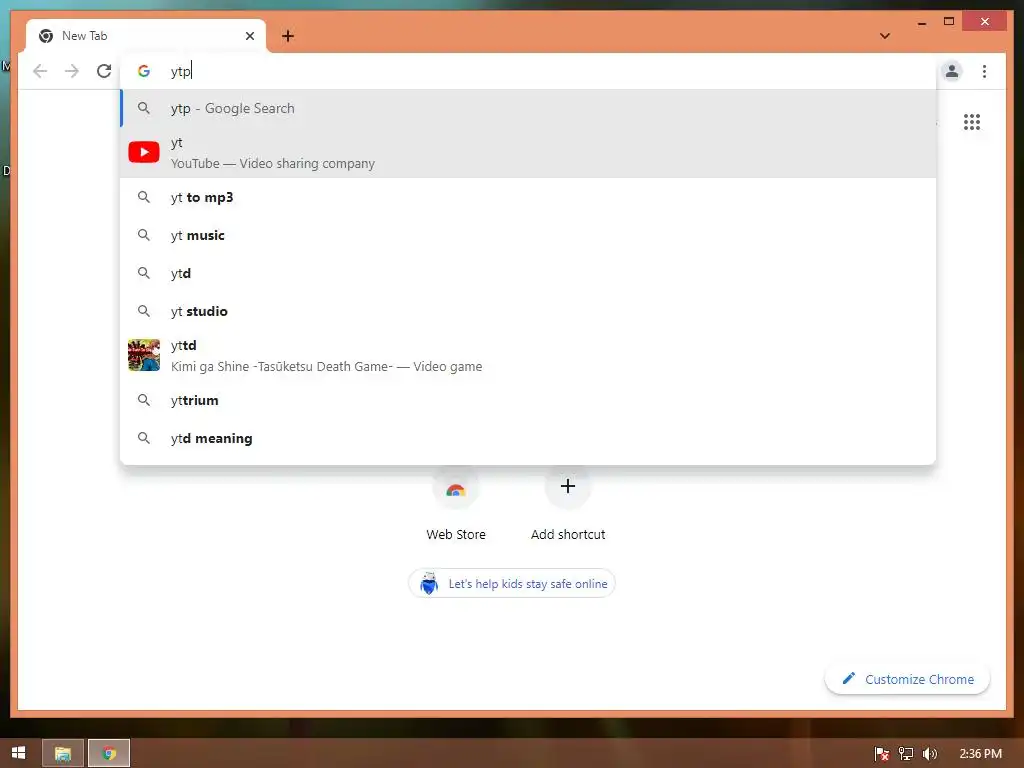Choose the 'yttd' Kimi ga Shine suggestion

coord(528,355)
